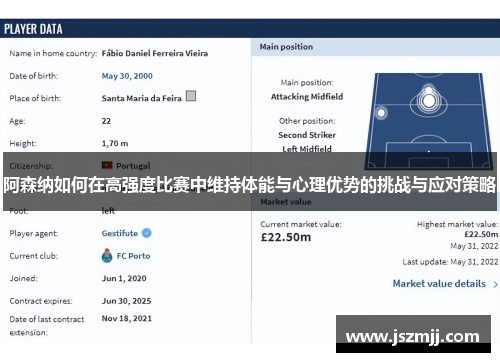Screen dimensions: 500x362
Task: Open the Market value details arrow
Action: click(495, 284)
